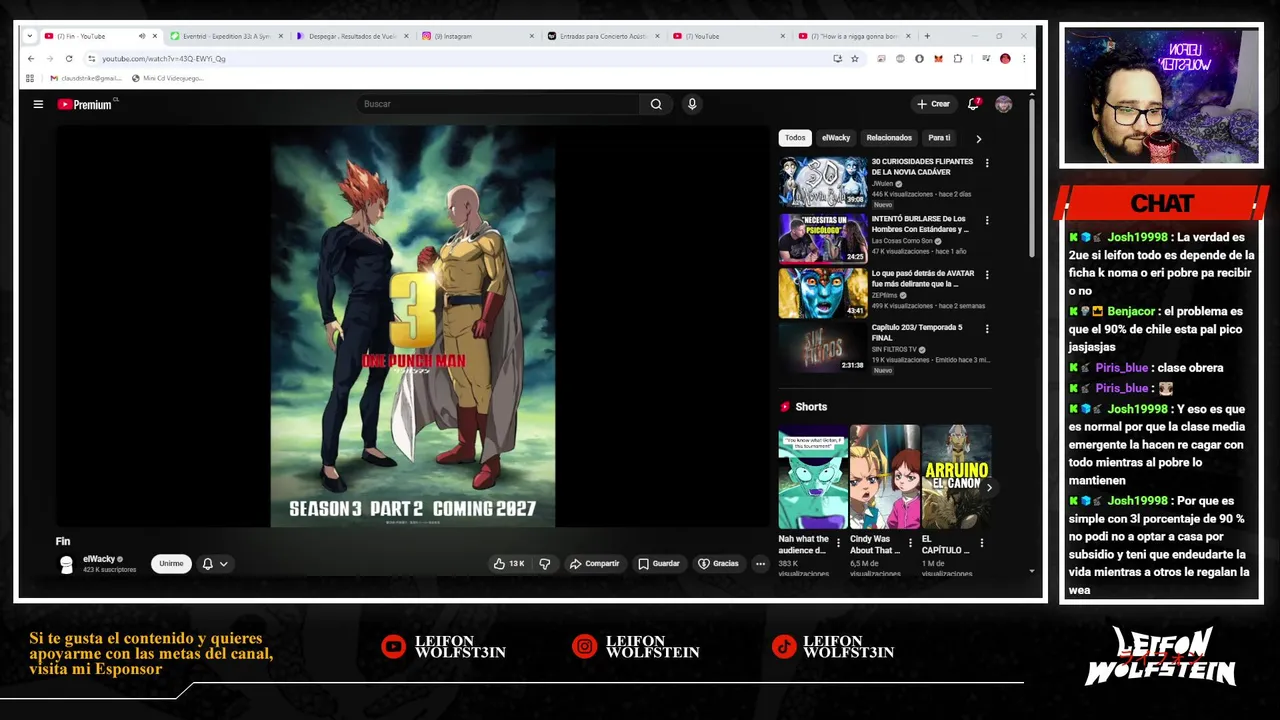Open the notifications bell in YouTube header
The image size is (1280, 720).
(x=973, y=104)
